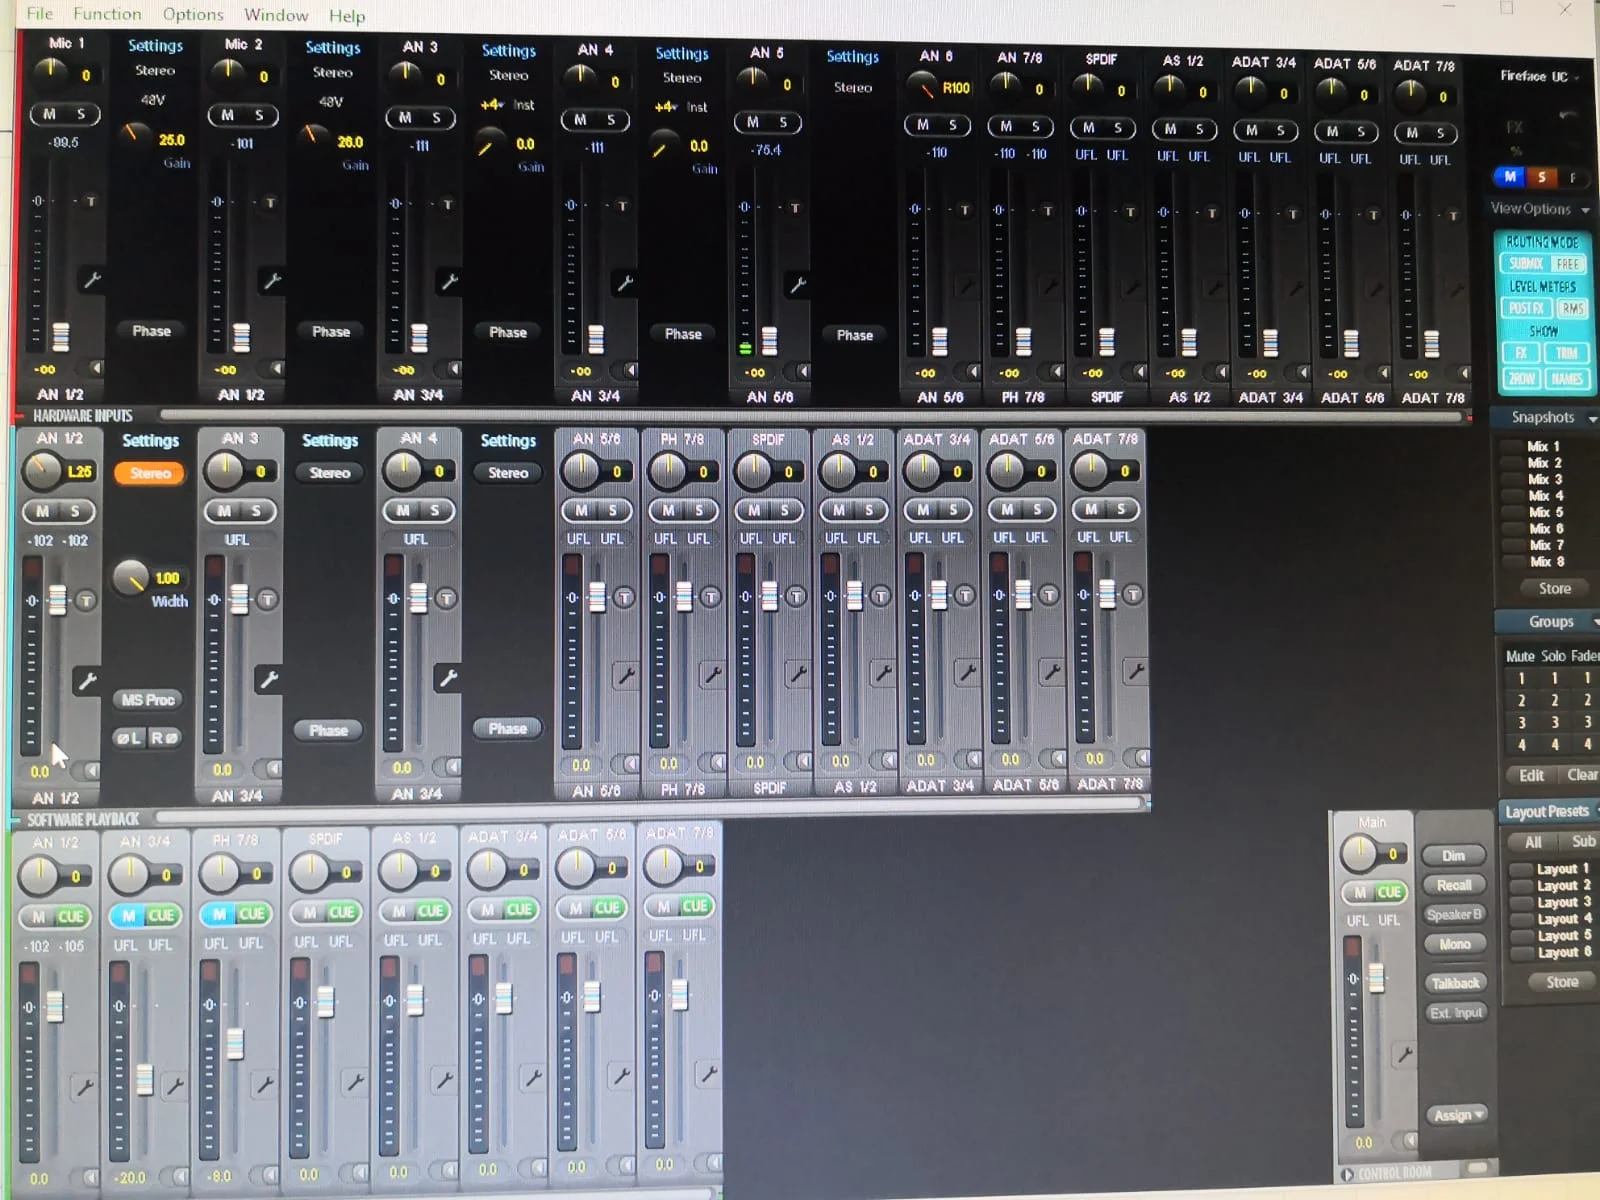Screen dimensions: 1600x1200
Task: Open wrench settings of AN 1/2 hardware output
Action: [x=87, y=681]
